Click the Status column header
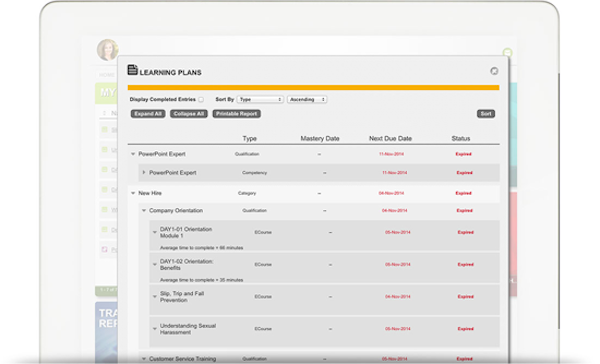 (461, 139)
